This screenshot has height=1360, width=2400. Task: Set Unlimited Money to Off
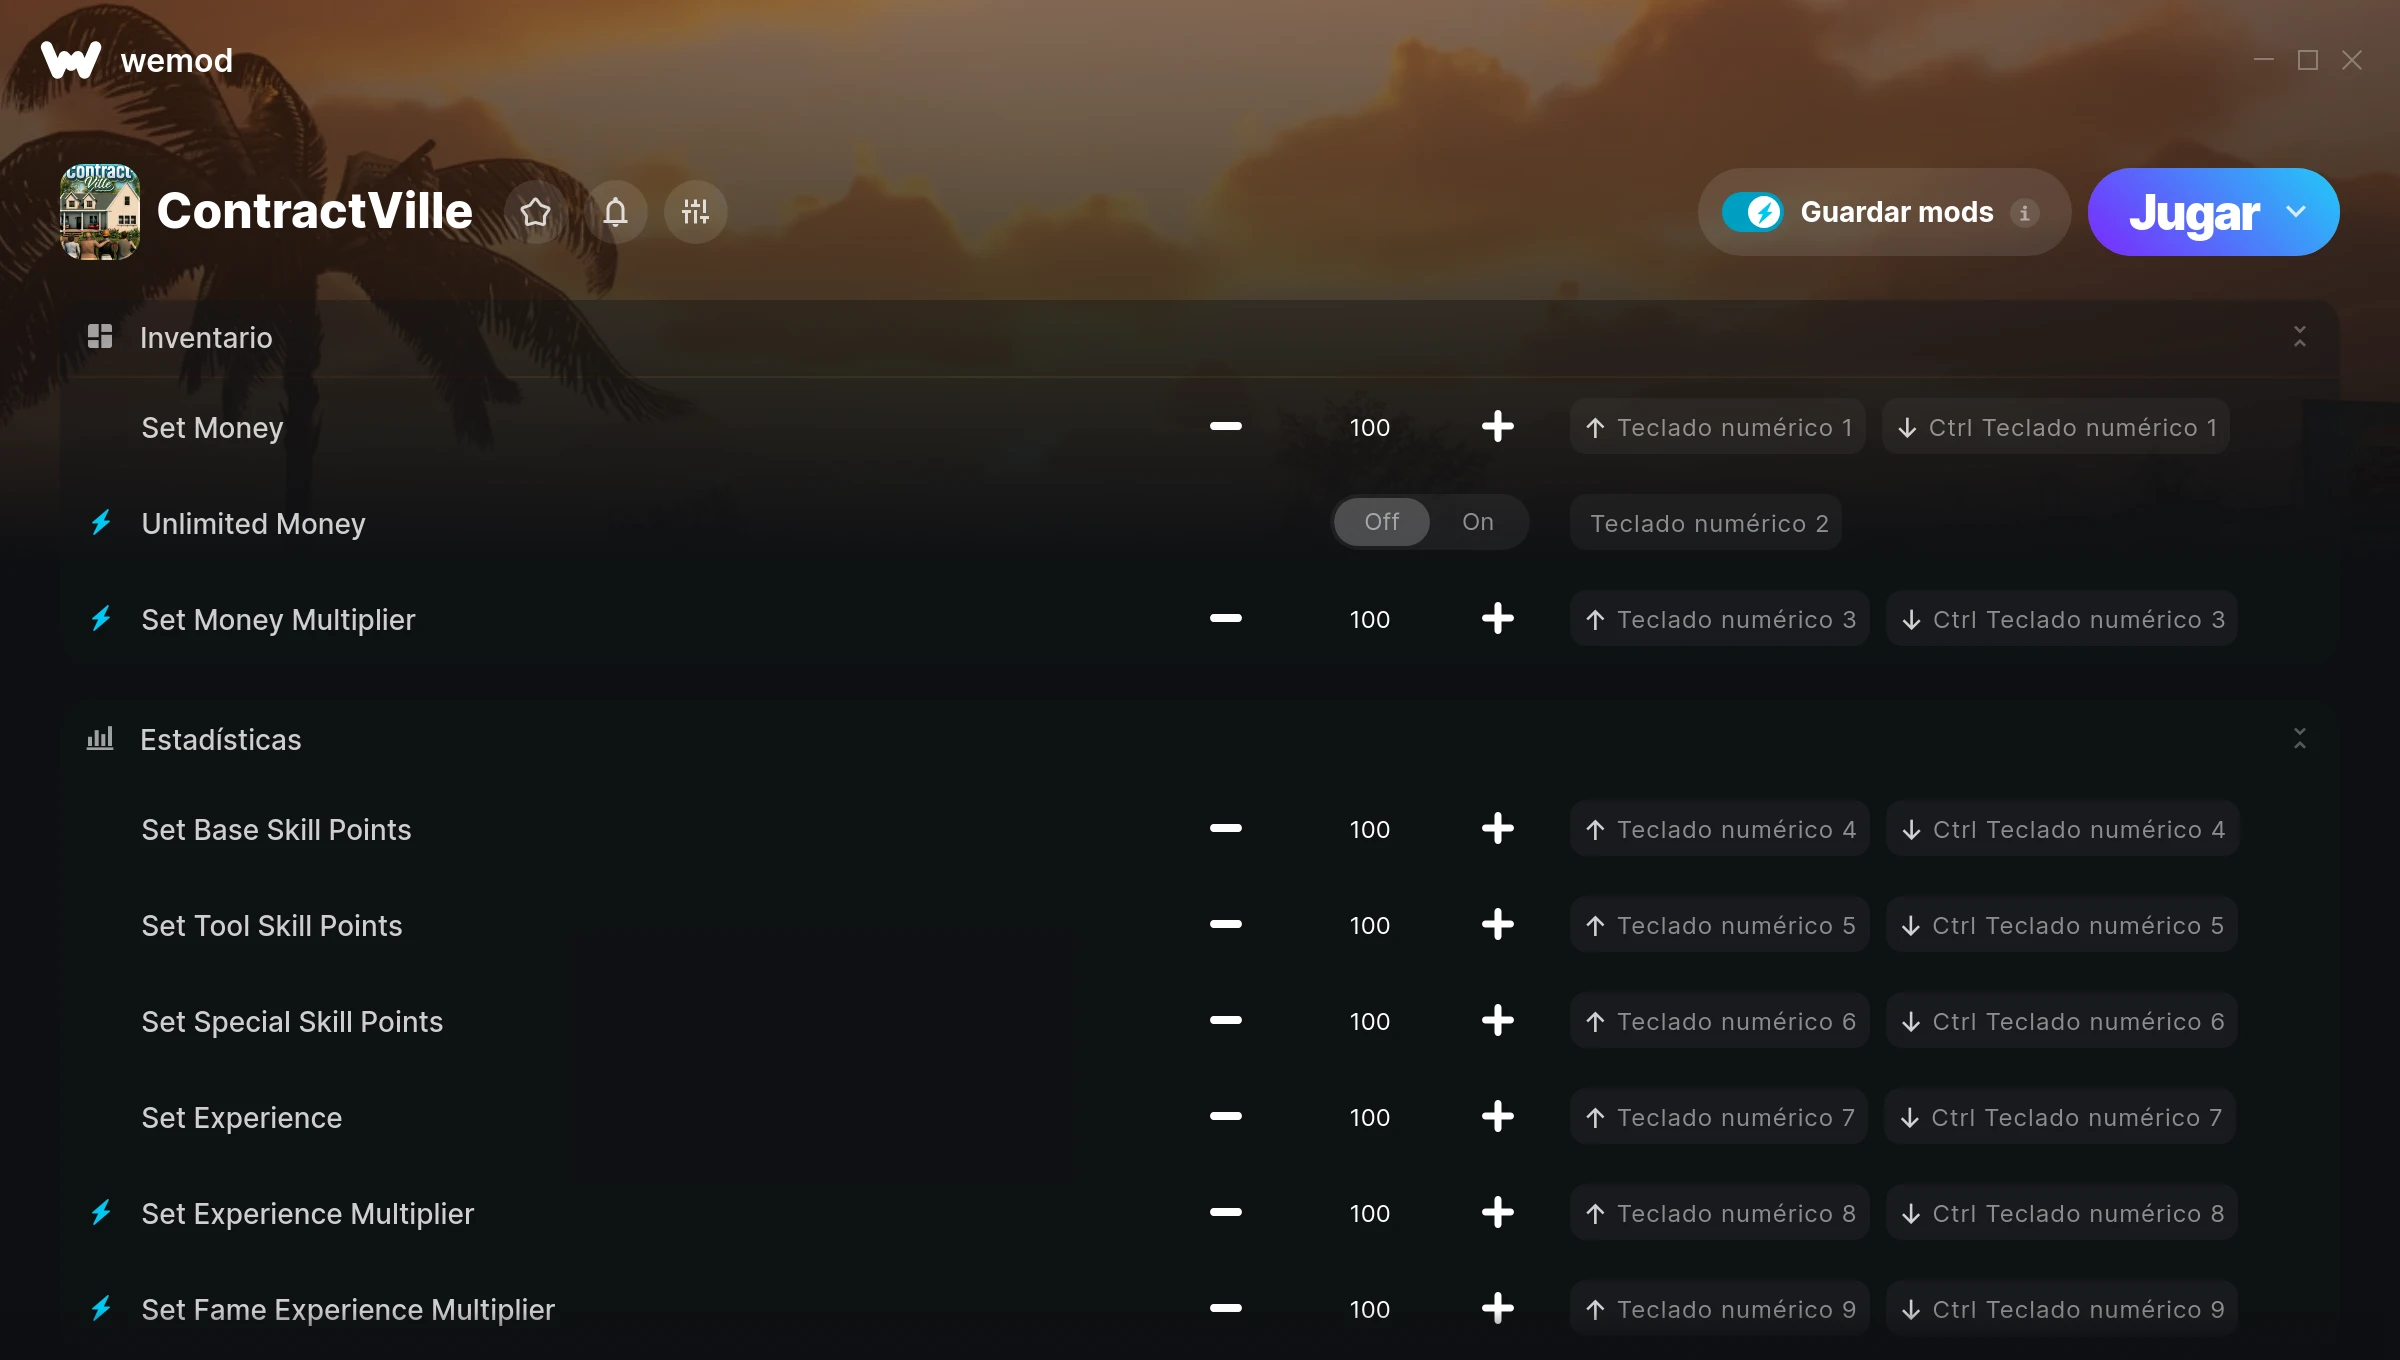pos(1382,522)
